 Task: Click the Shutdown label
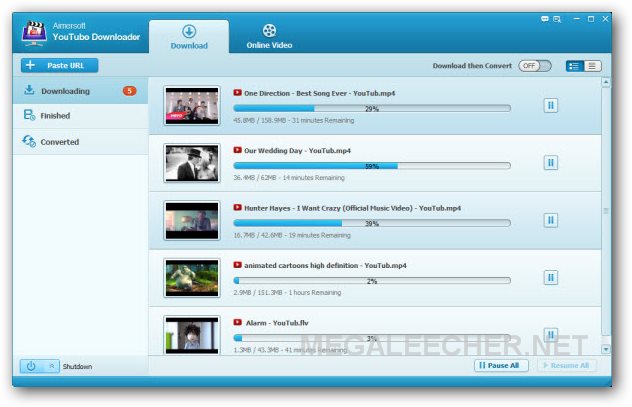click(77, 367)
